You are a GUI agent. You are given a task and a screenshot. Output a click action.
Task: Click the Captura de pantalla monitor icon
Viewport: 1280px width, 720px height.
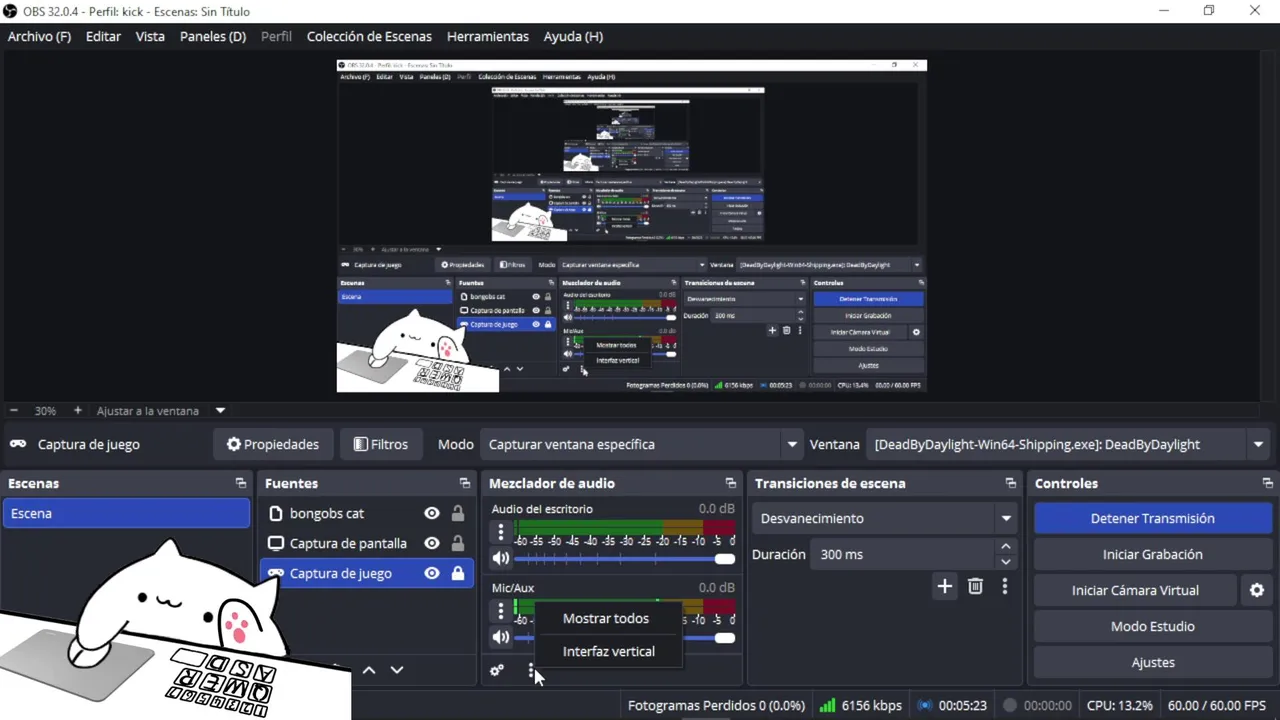(276, 543)
